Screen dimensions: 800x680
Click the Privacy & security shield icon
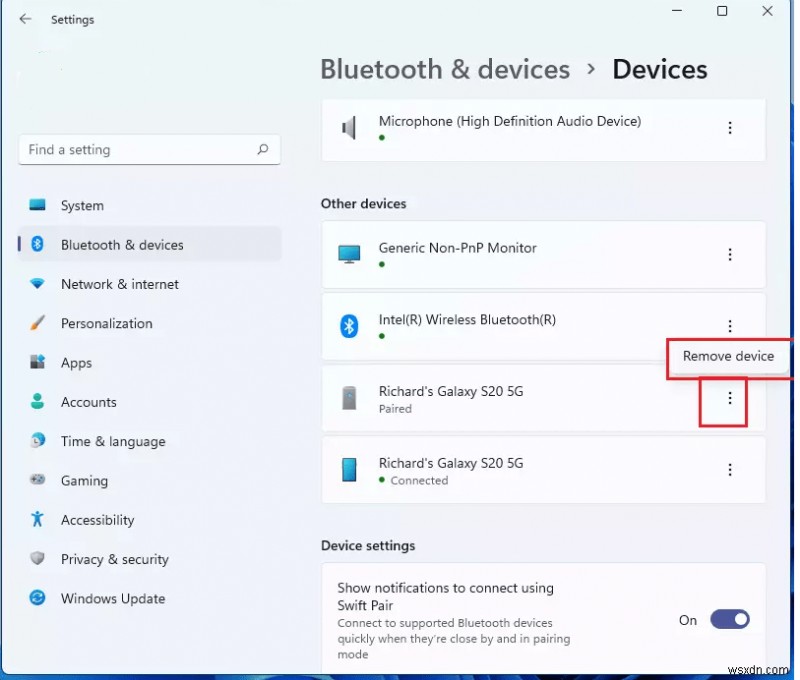pyautogui.click(x=37, y=558)
